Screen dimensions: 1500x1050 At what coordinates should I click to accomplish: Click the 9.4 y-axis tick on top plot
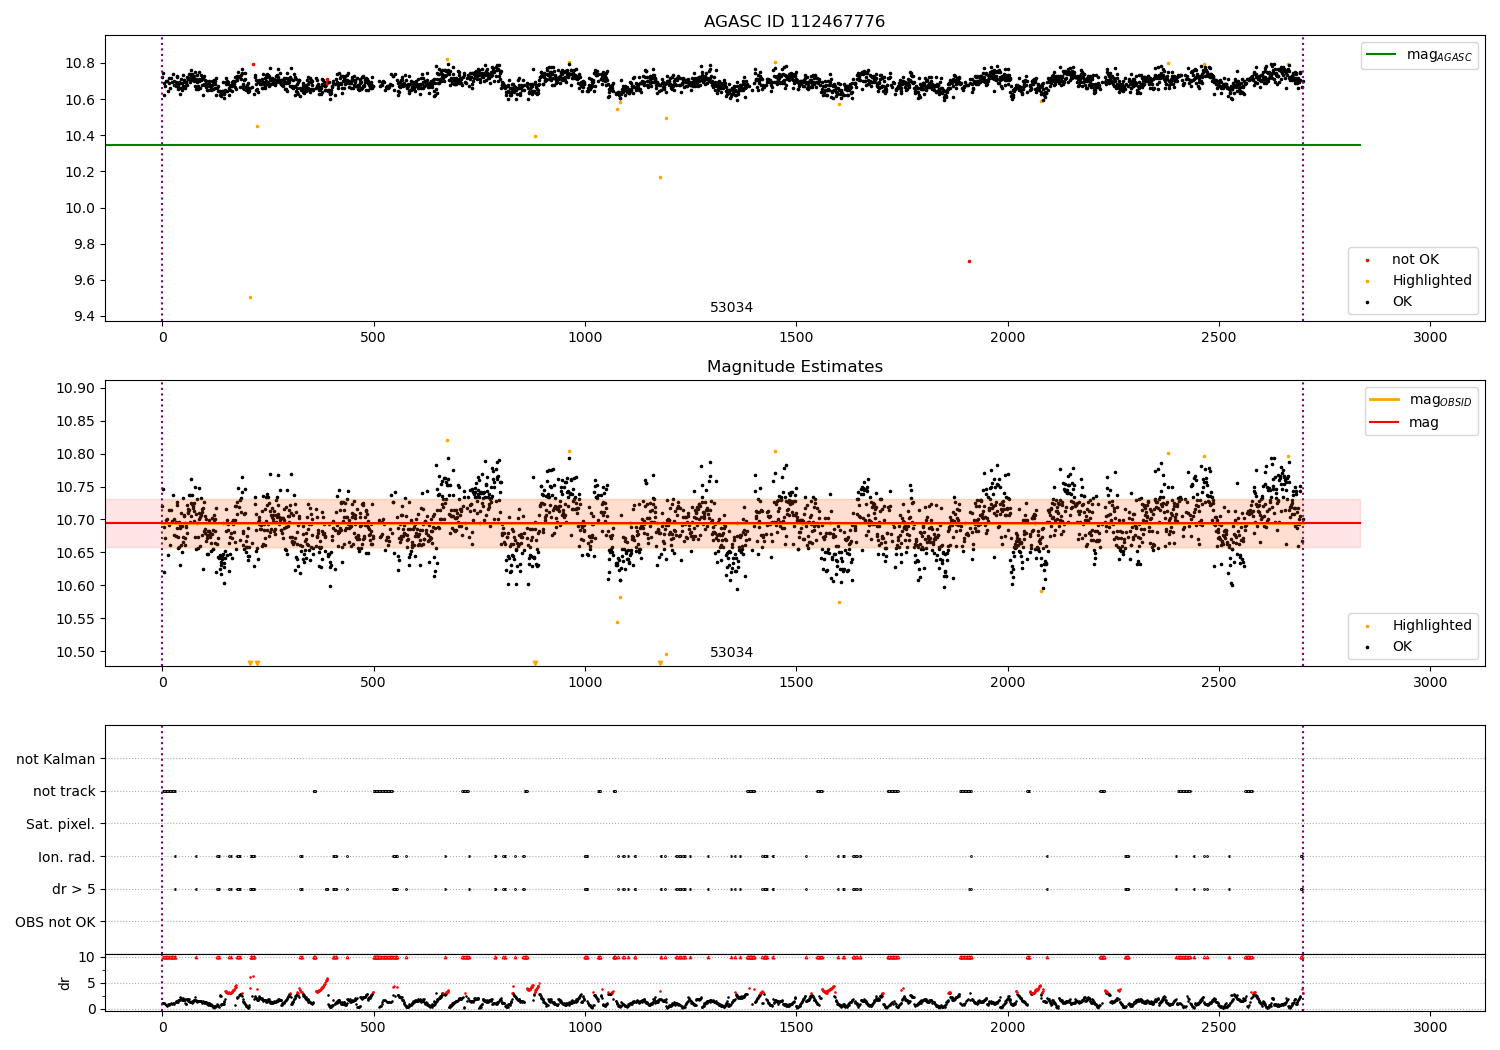click(84, 316)
